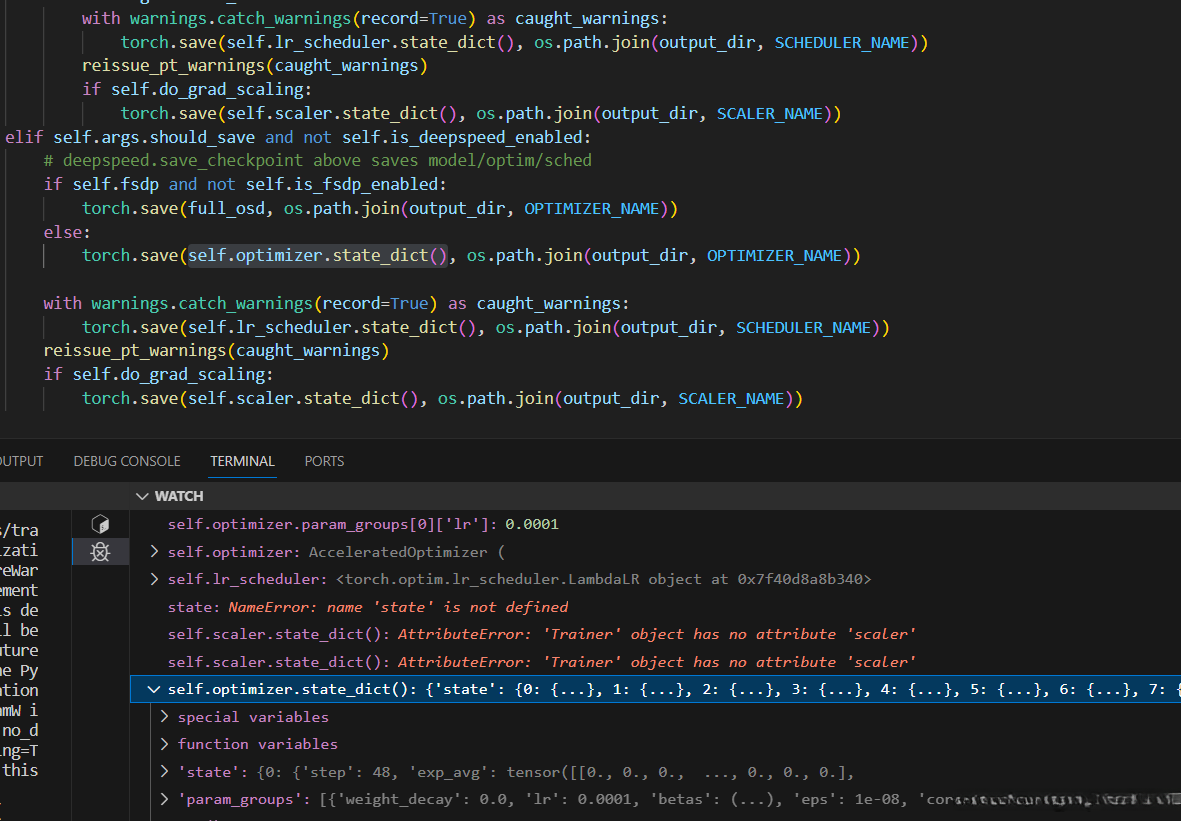Click the bottom reissue_pt_warnings(caught_warnings) line
The height and width of the screenshot is (821, 1181).
click(x=216, y=351)
